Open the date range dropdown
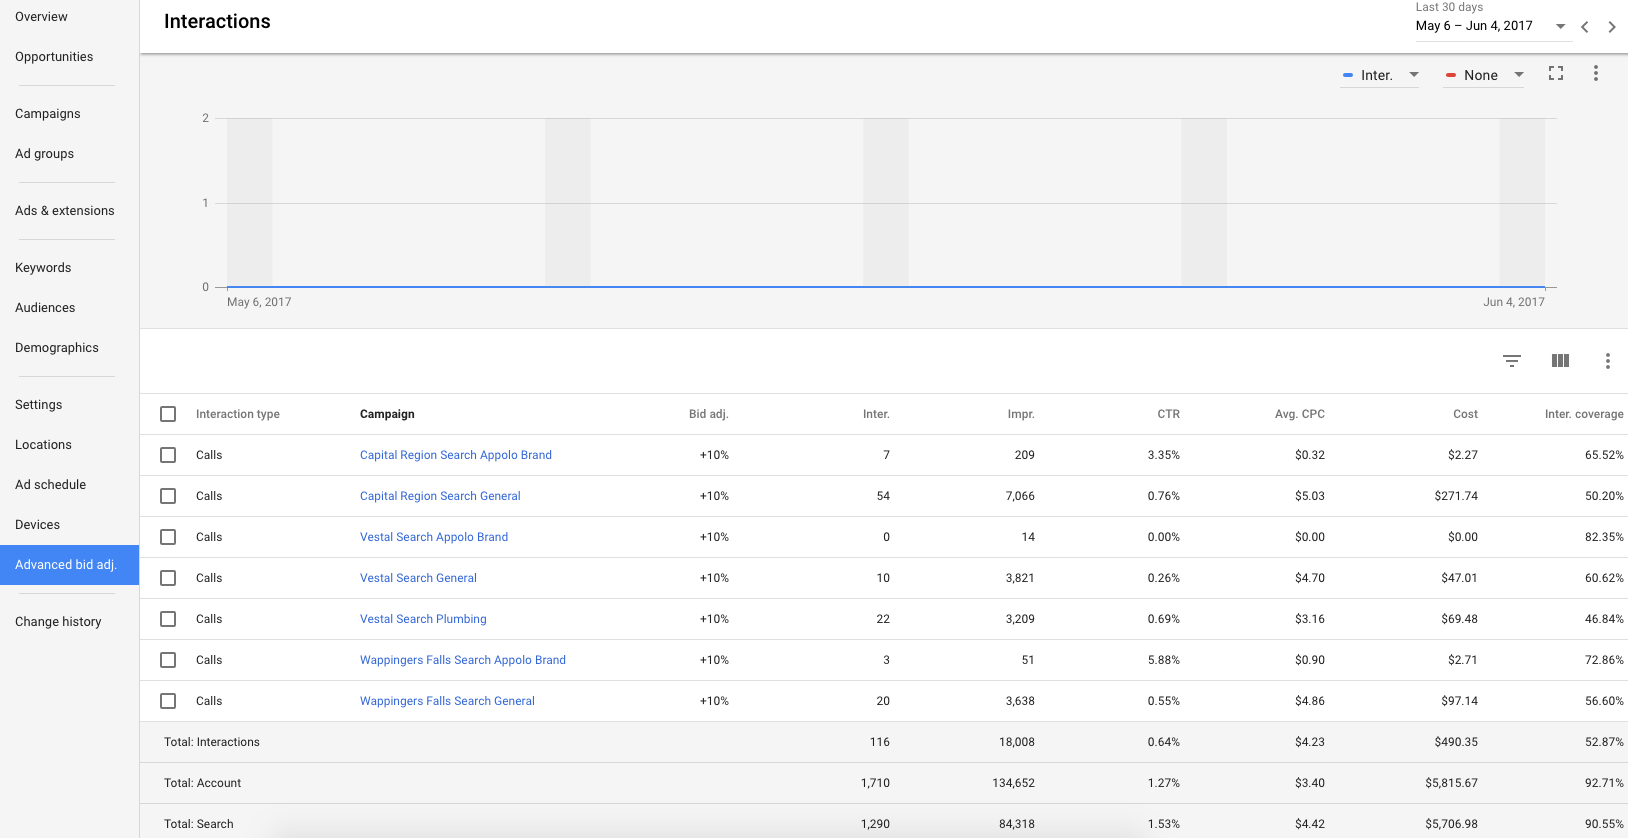The image size is (1628, 838). click(1560, 26)
